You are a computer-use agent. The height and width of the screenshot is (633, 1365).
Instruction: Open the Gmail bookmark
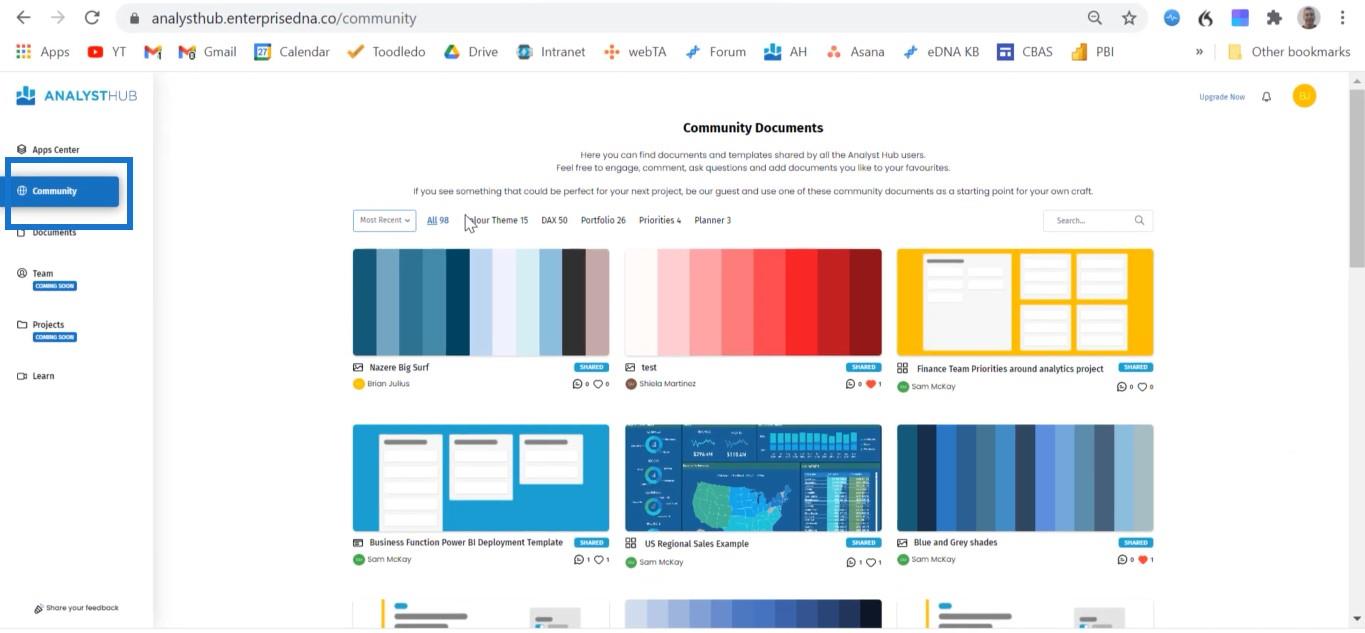[x=207, y=52]
